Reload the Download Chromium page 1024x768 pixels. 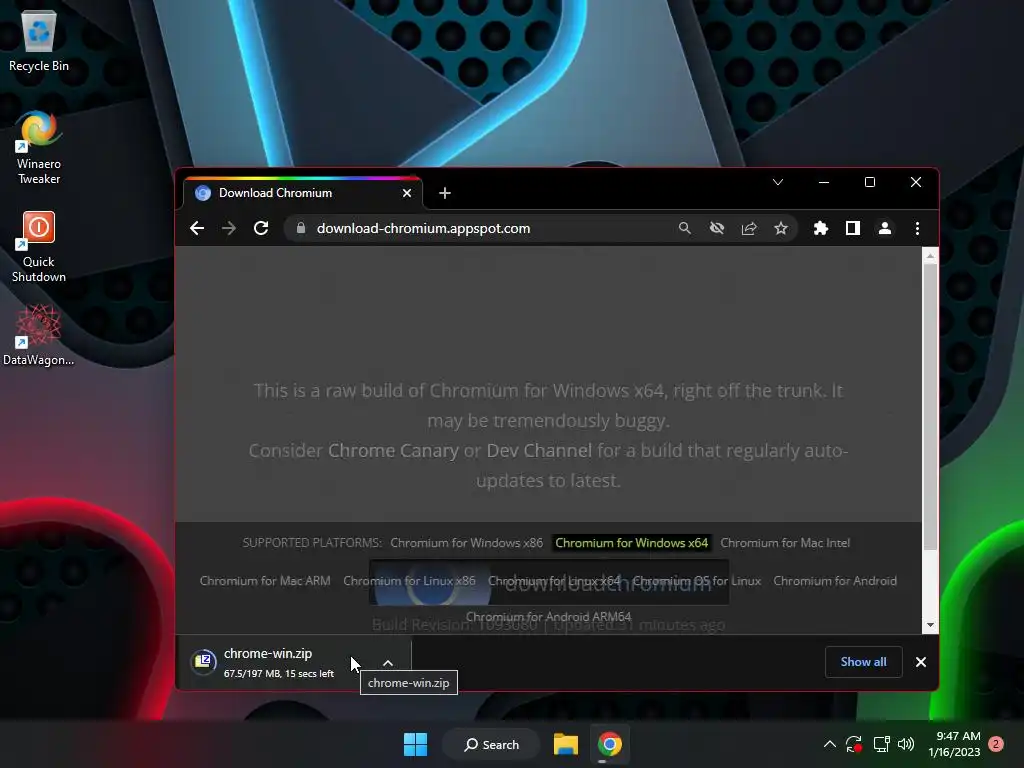pos(261,228)
